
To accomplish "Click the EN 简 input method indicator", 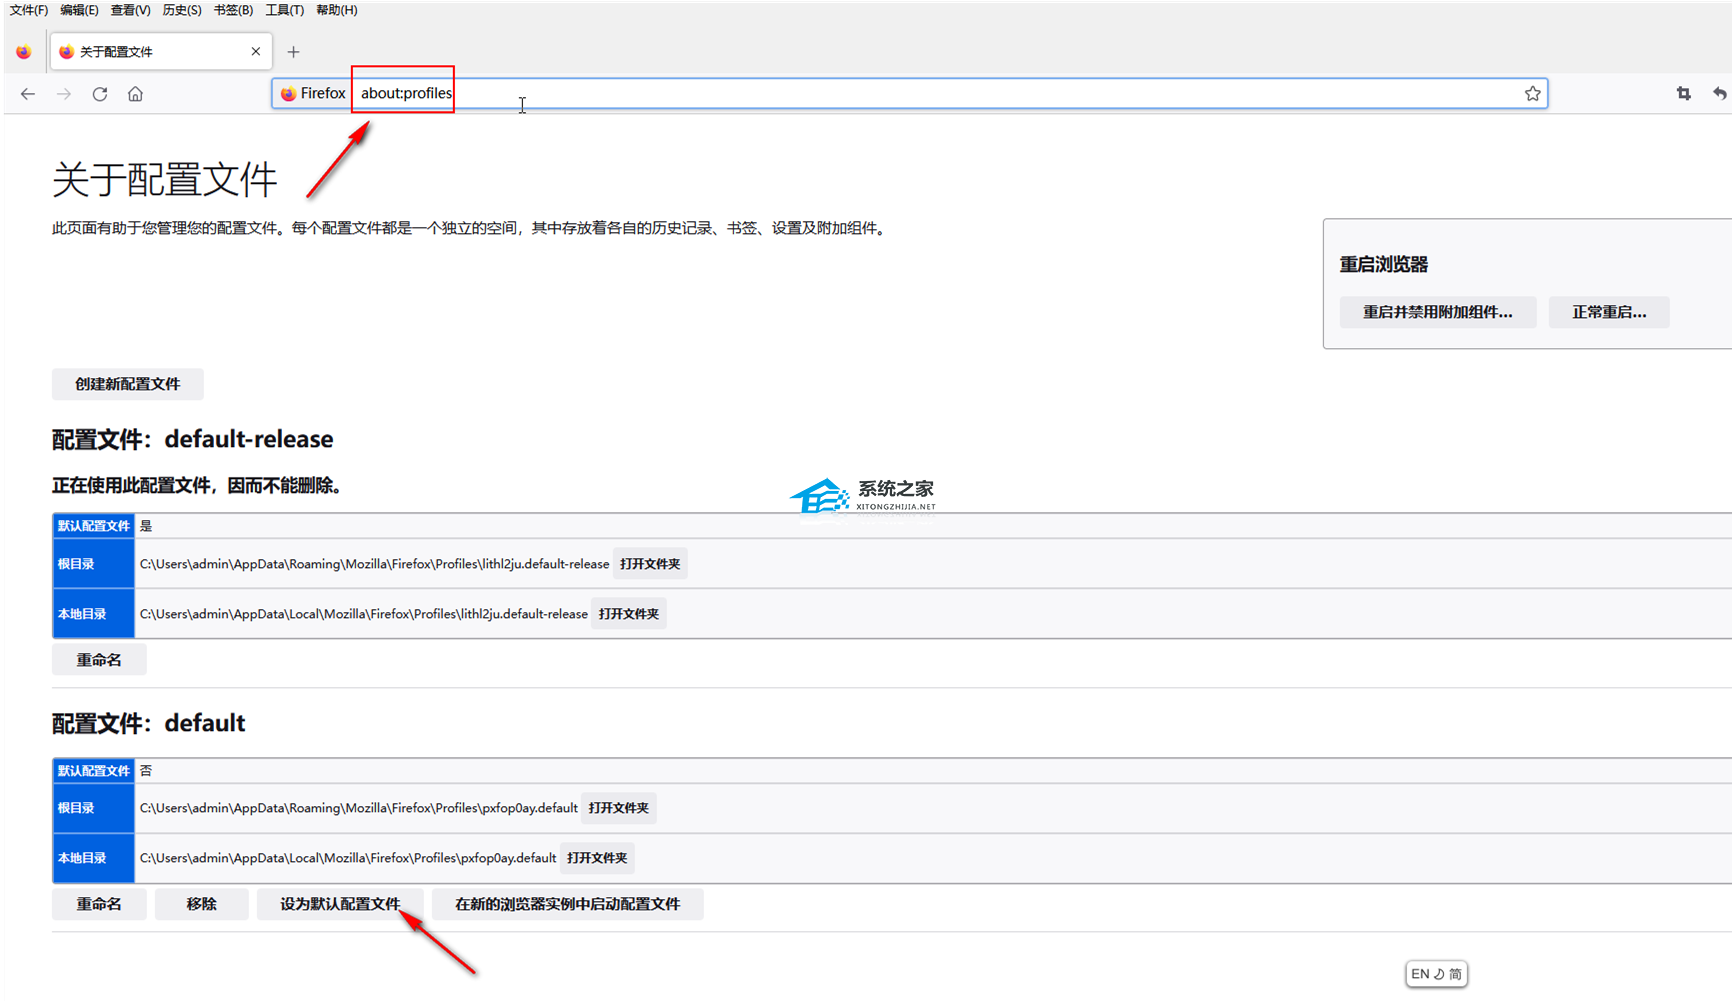I will tap(1436, 974).
